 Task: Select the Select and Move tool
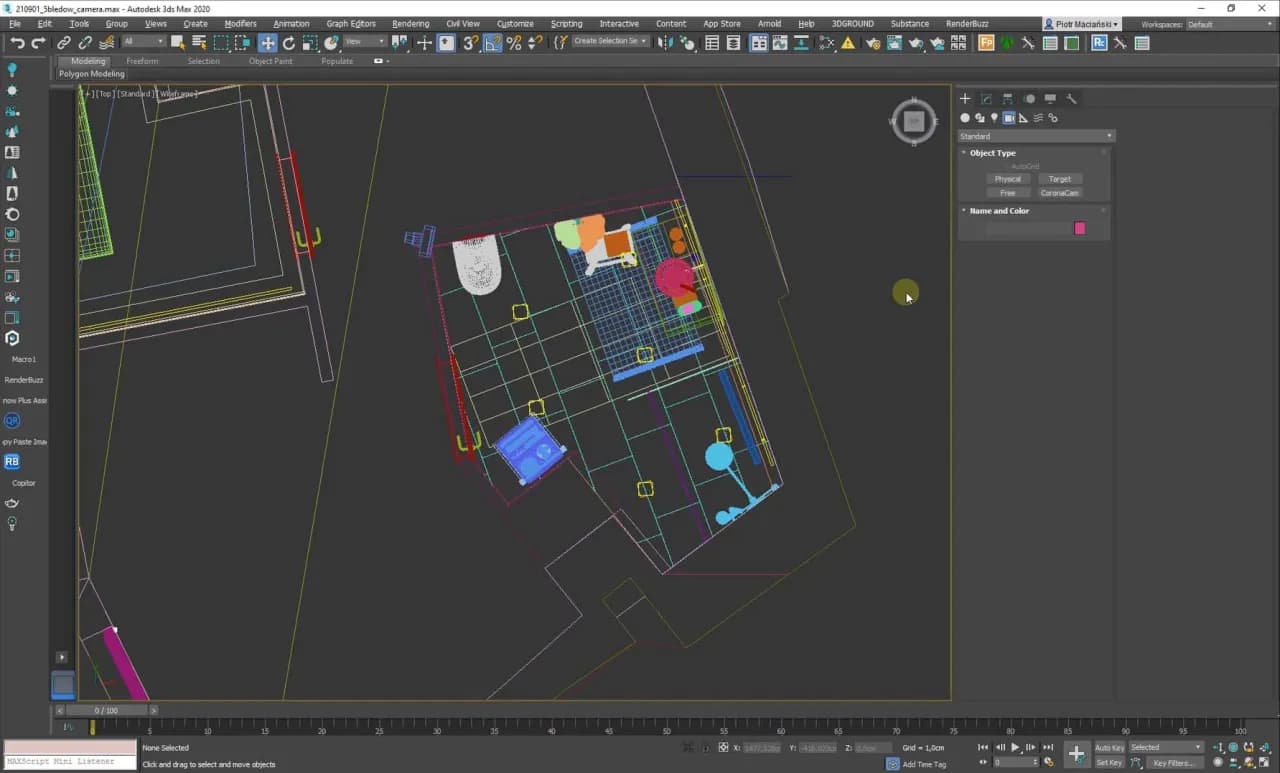pyautogui.click(x=267, y=43)
